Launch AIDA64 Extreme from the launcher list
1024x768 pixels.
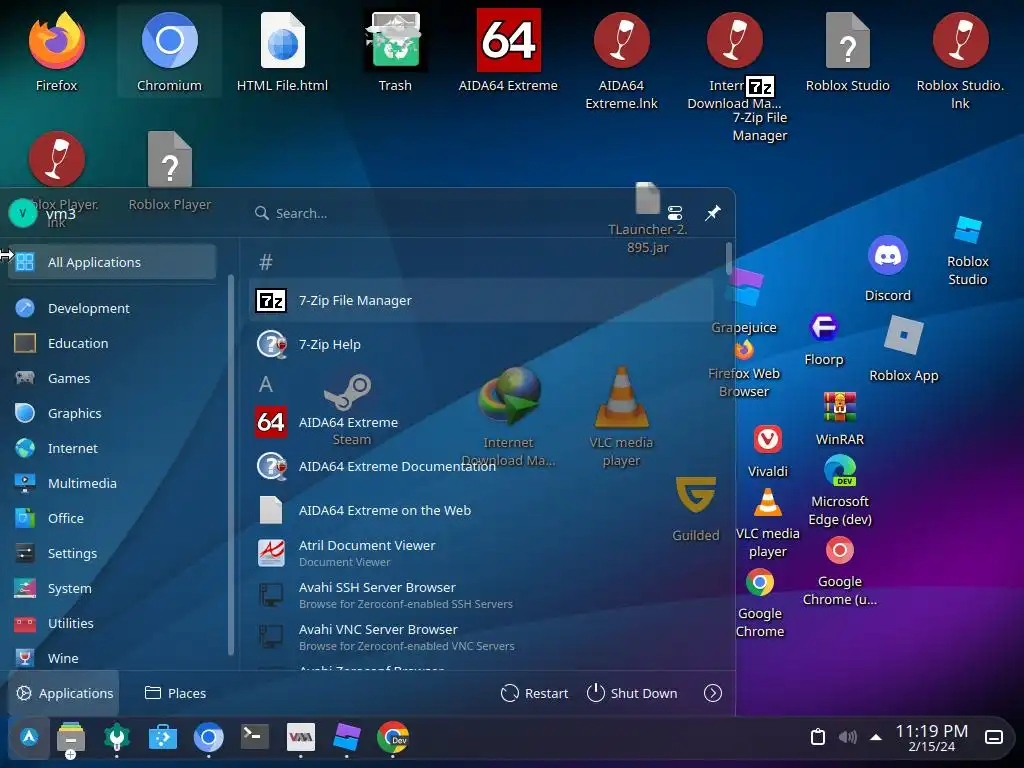[x=481, y=422]
